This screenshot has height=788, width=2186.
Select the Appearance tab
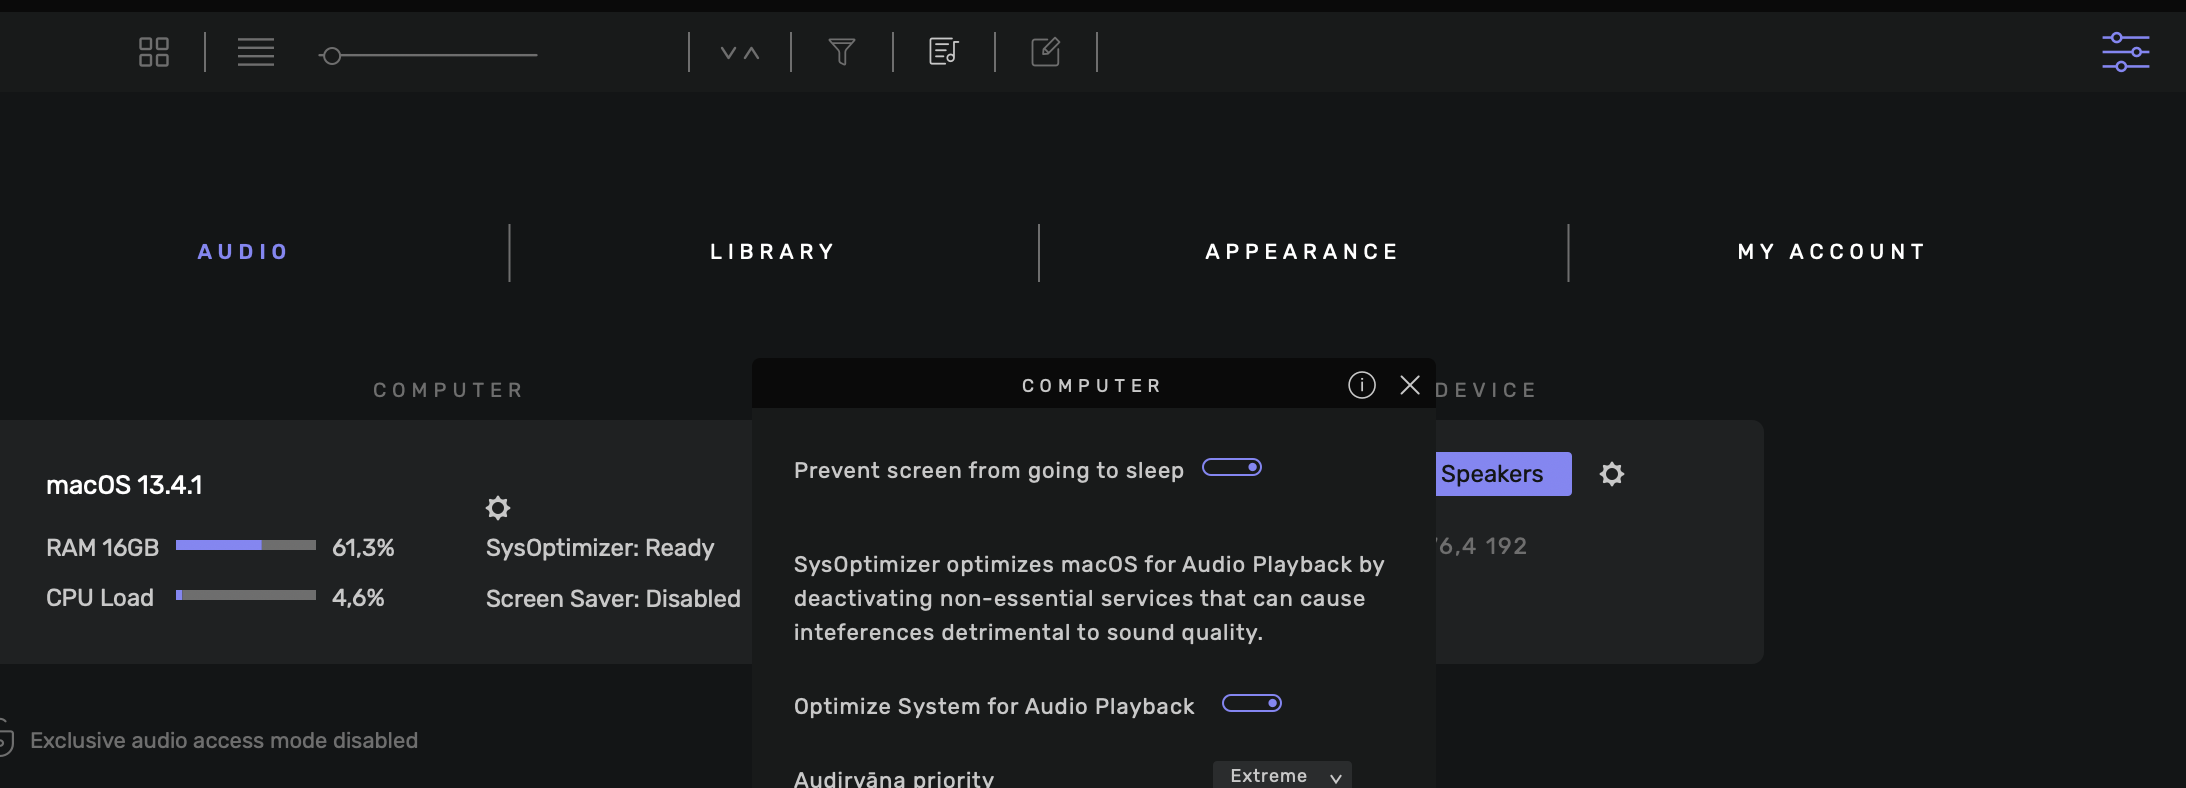[1302, 252]
